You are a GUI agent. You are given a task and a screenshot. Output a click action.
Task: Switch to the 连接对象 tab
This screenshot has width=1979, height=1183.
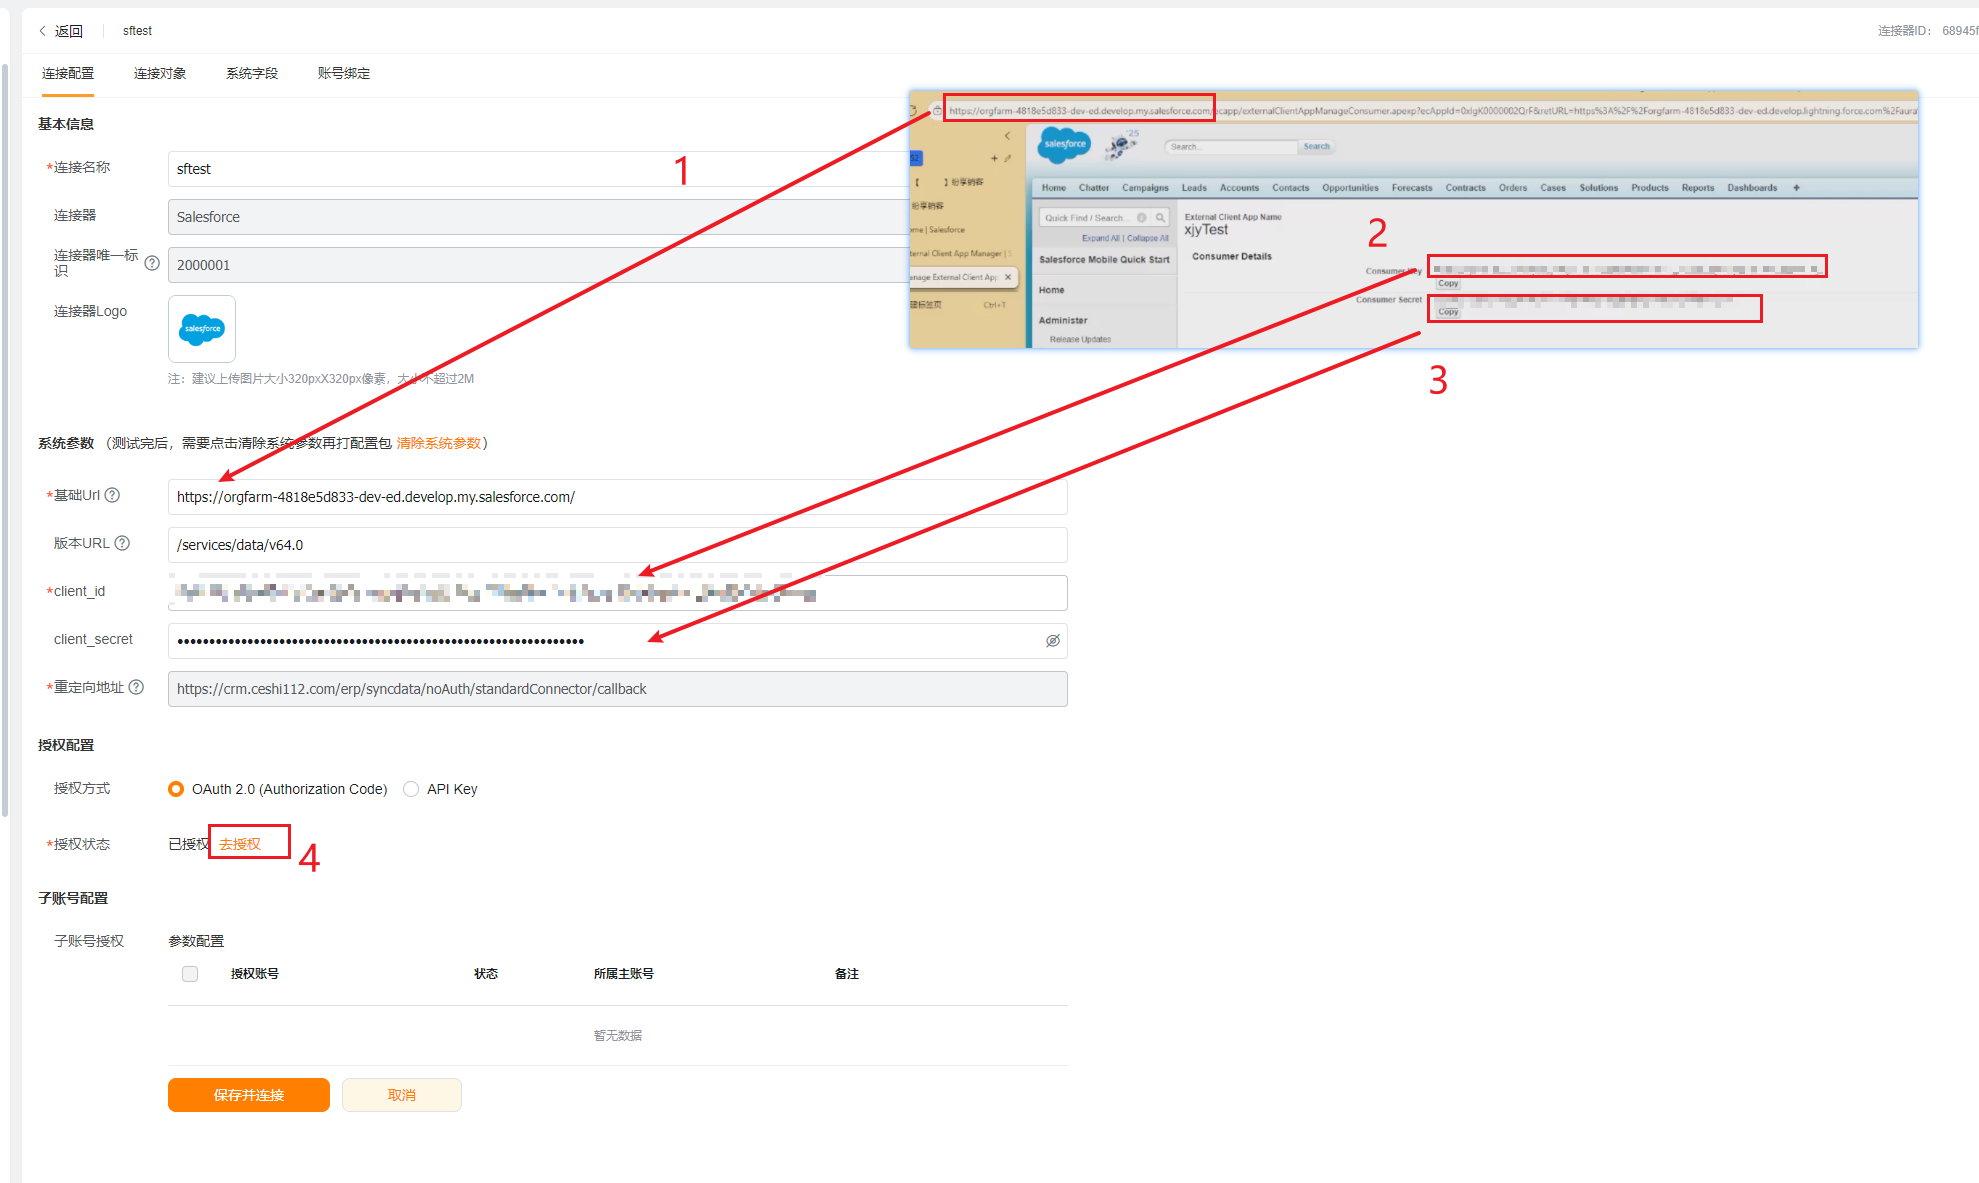tap(160, 73)
